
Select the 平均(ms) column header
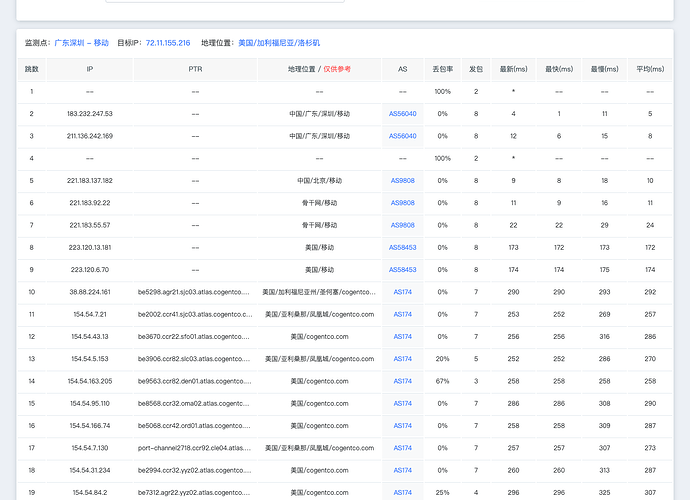(x=650, y=69)
